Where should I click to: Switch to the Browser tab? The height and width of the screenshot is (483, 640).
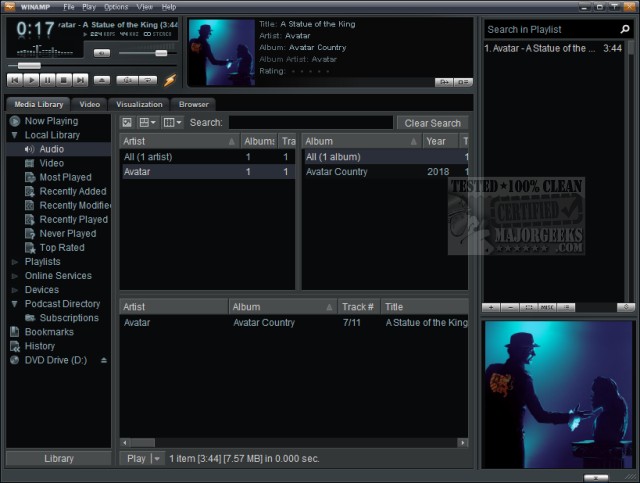(x=193, y=105)
